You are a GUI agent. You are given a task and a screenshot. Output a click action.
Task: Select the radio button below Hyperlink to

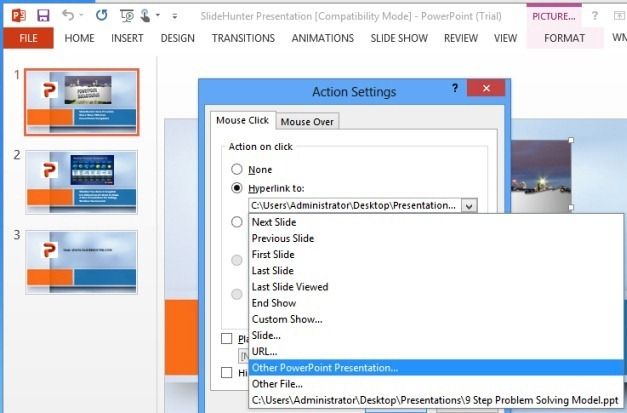tap(237, 222)
